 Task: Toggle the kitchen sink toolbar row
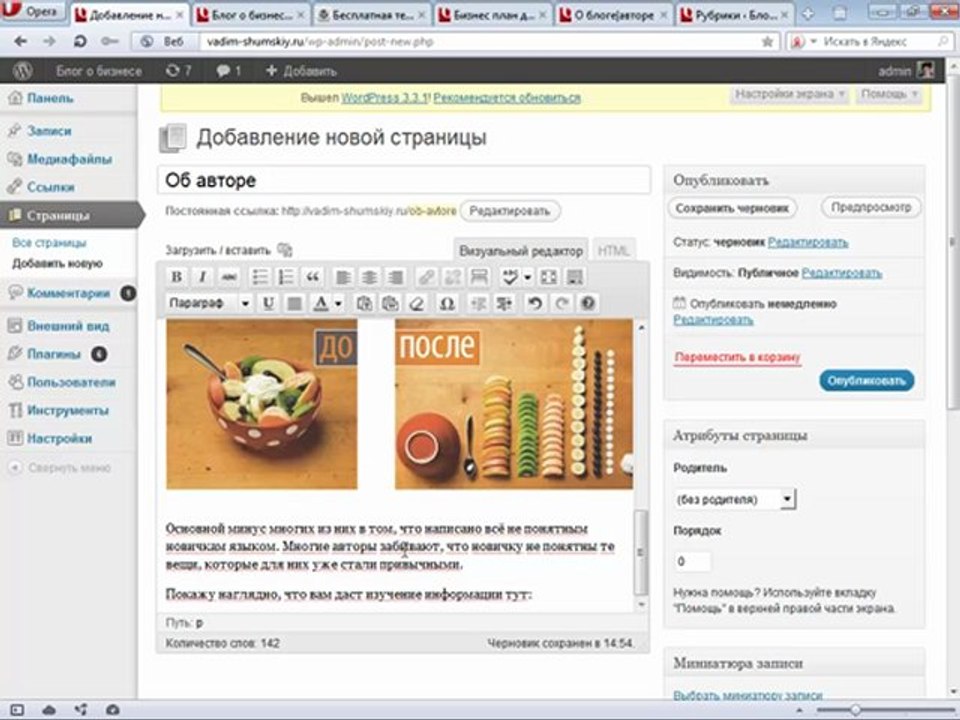pyautogui.click(x=575, y=277)
